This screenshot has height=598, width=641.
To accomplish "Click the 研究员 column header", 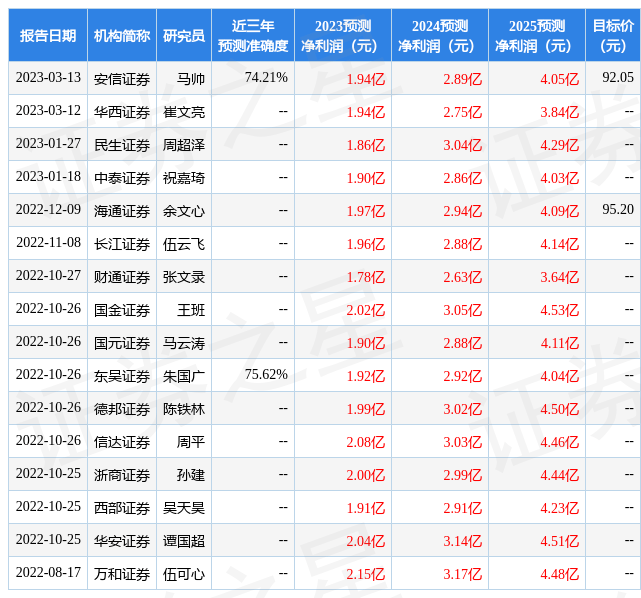I will pos(184,36).
